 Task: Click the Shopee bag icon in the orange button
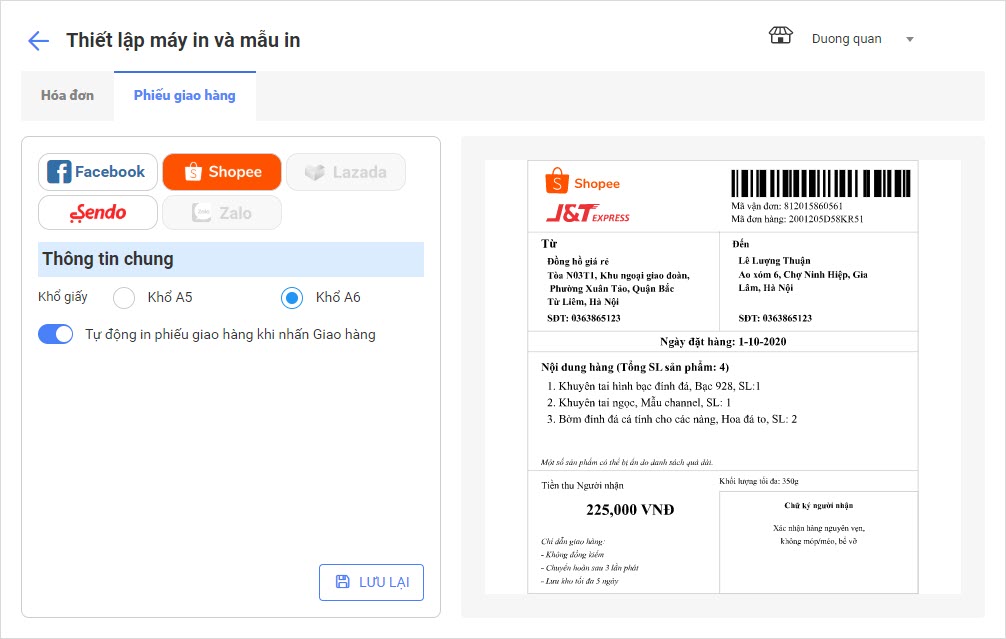click(x=191, y=172)
